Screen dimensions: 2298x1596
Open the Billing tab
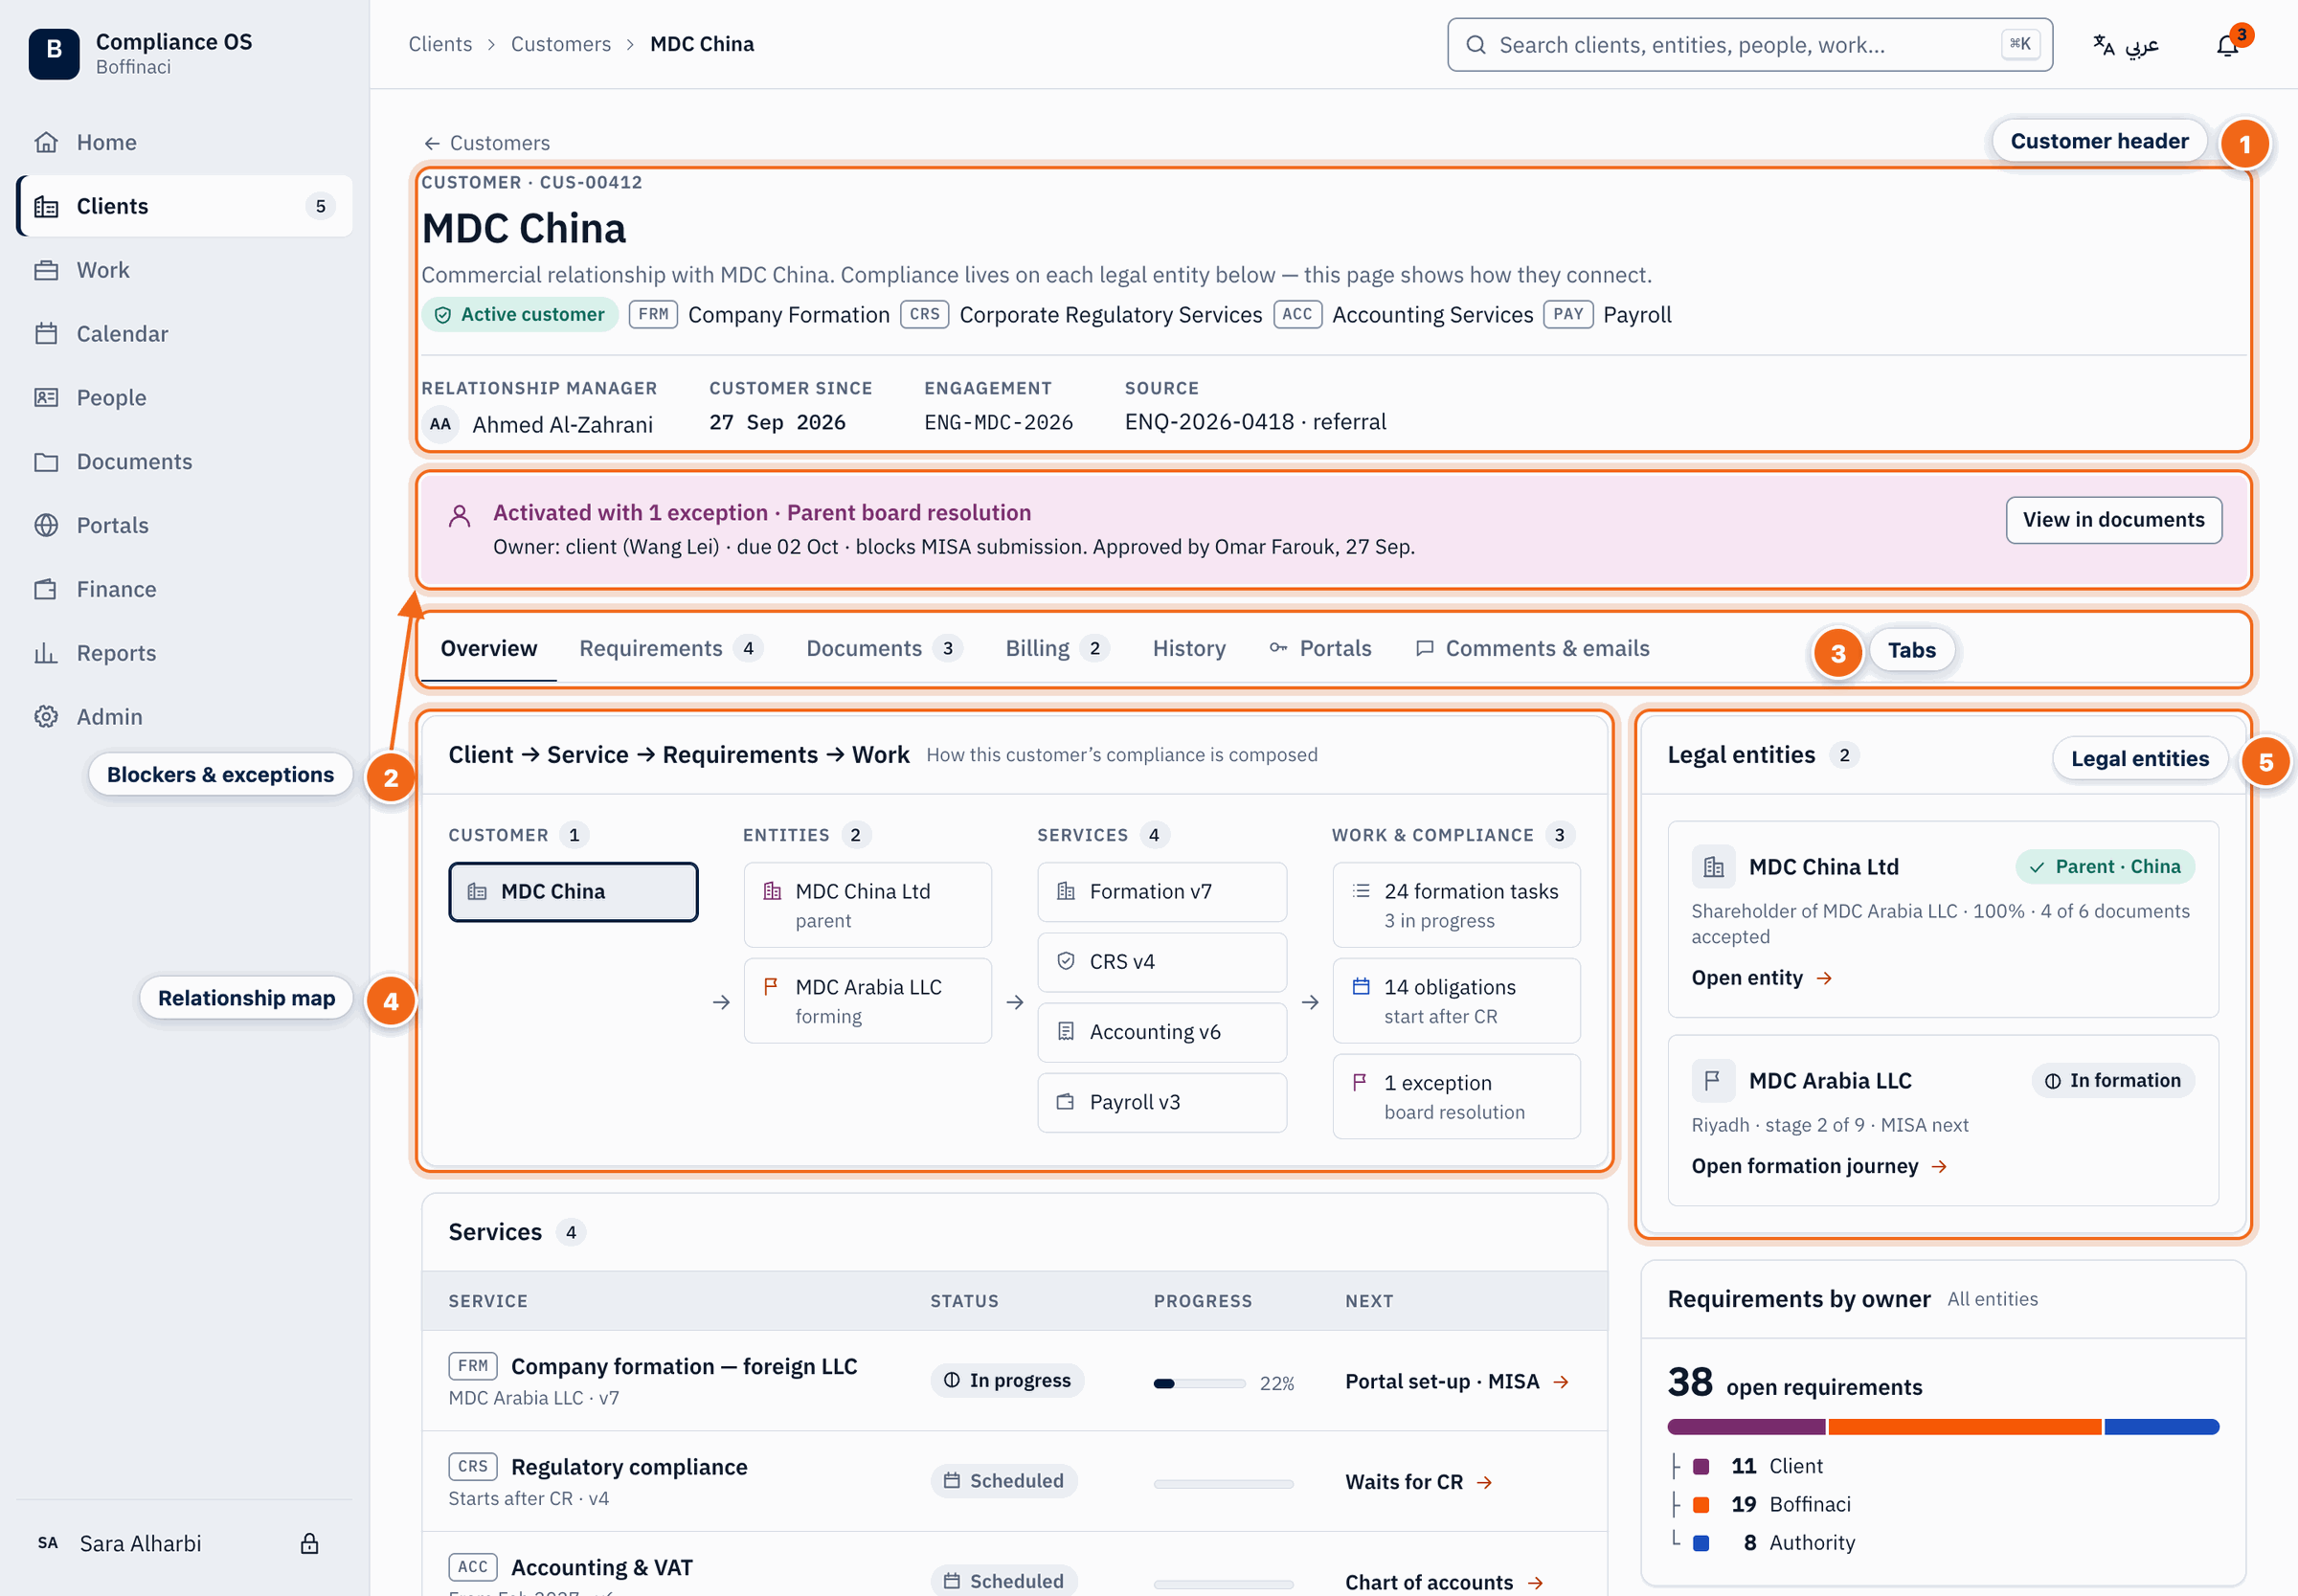pyautogui.click(x=1057, y=648)
